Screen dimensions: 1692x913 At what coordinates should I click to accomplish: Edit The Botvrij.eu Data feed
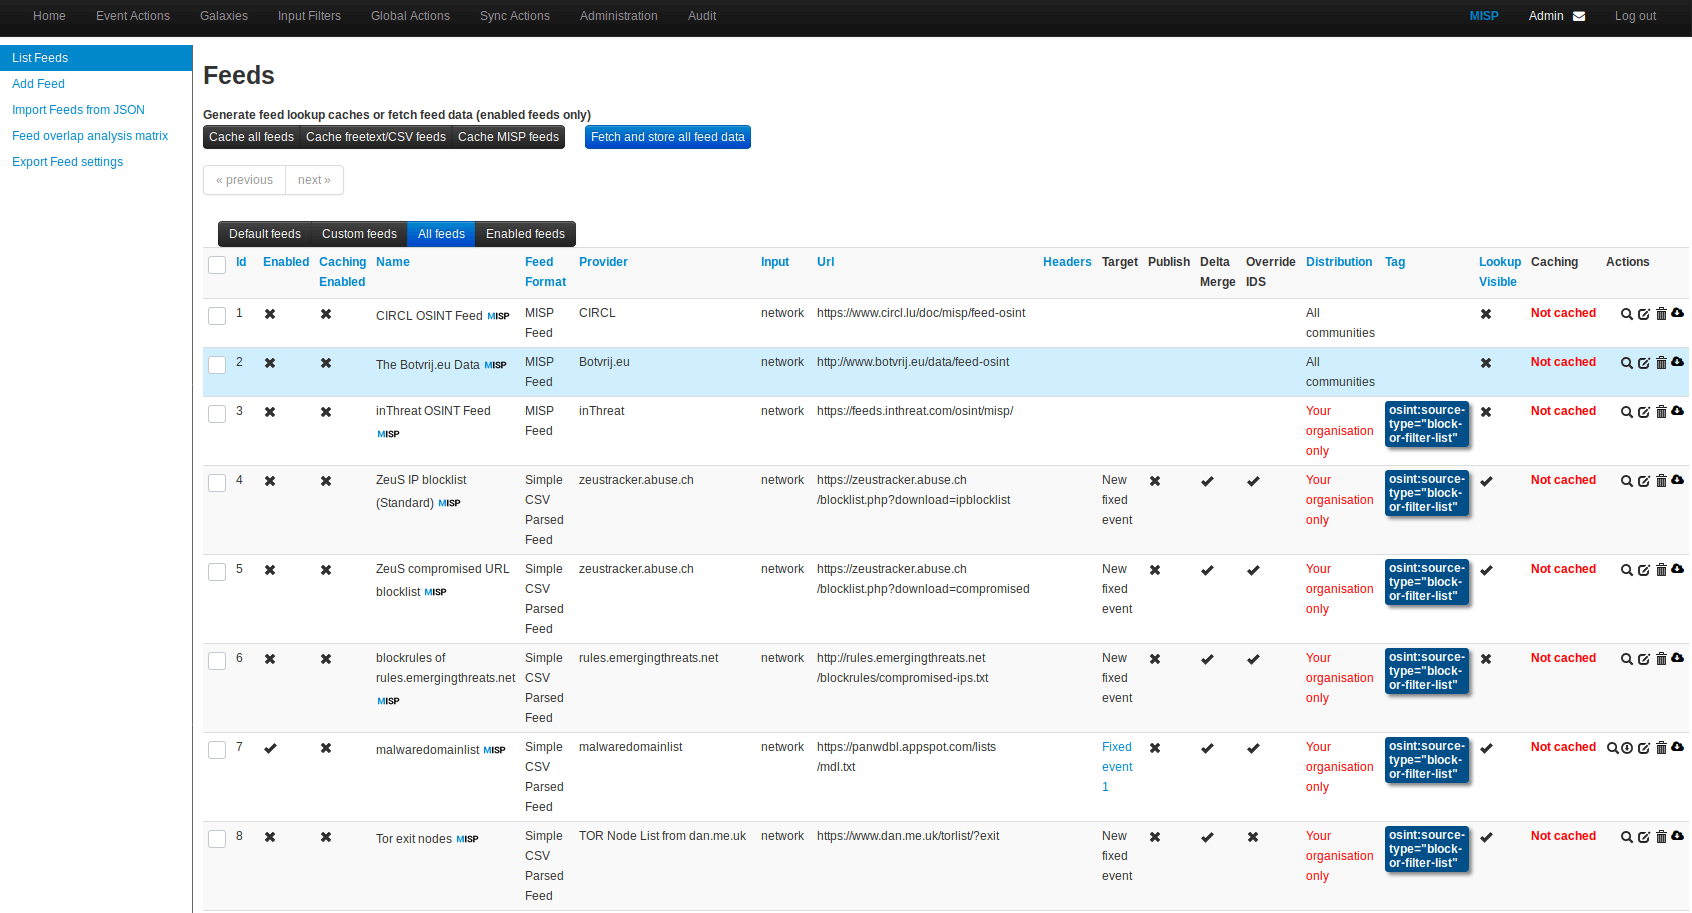click(x=1644, y=363)
